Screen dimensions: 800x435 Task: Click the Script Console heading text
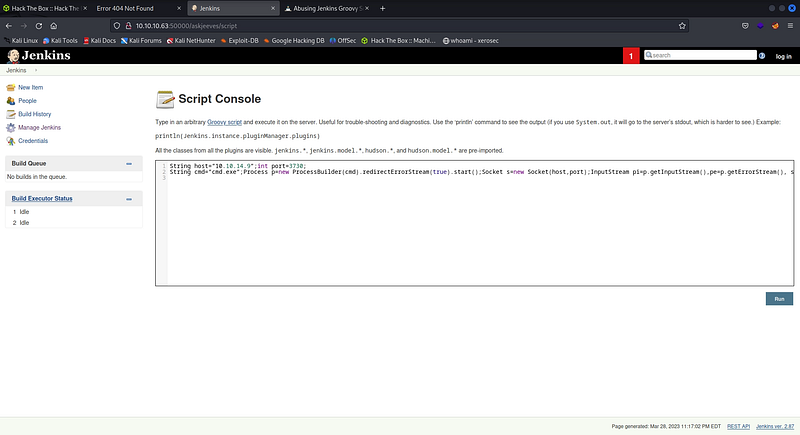pyautogui.click(x=219, y=99)
